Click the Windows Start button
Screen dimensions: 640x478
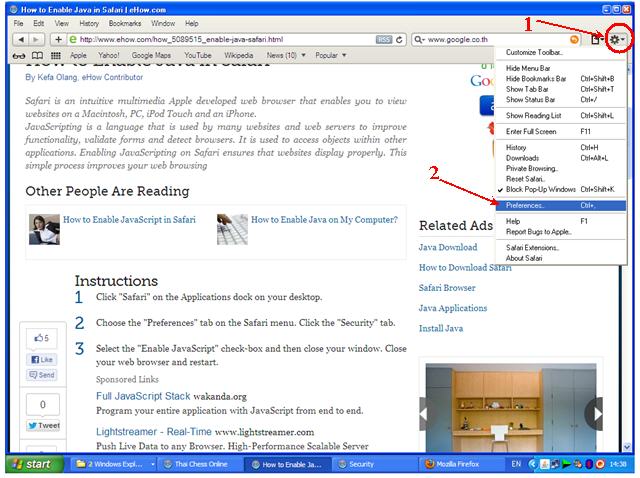coord(34,464)
